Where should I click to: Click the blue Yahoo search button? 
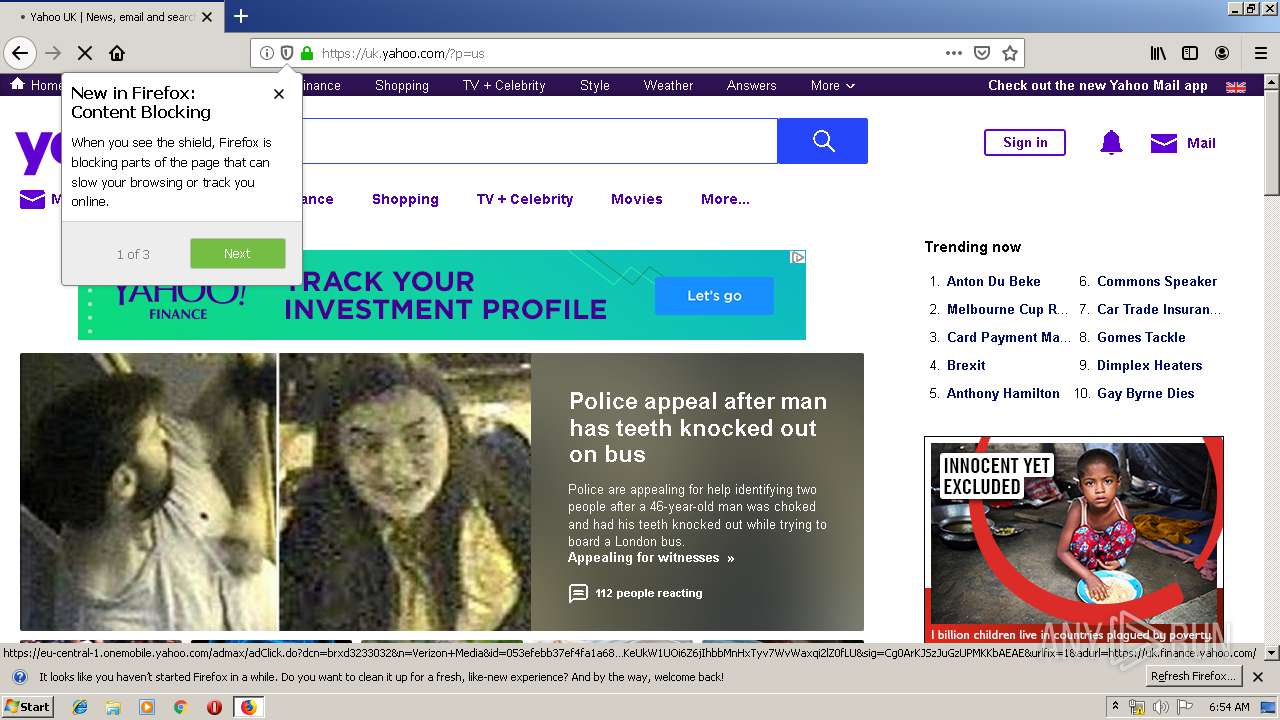[823, 141]
